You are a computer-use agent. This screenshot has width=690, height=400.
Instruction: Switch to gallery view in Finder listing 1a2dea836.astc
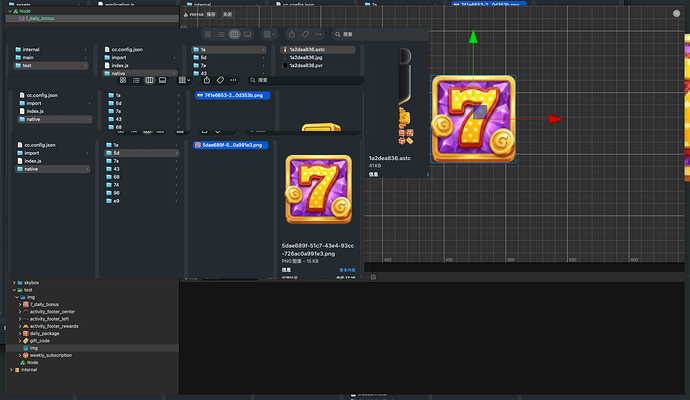click(x=247, y=34)
